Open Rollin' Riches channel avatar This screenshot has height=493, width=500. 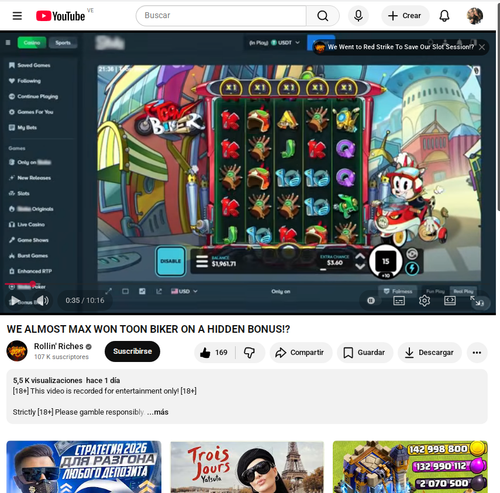(x=17, y=351)
